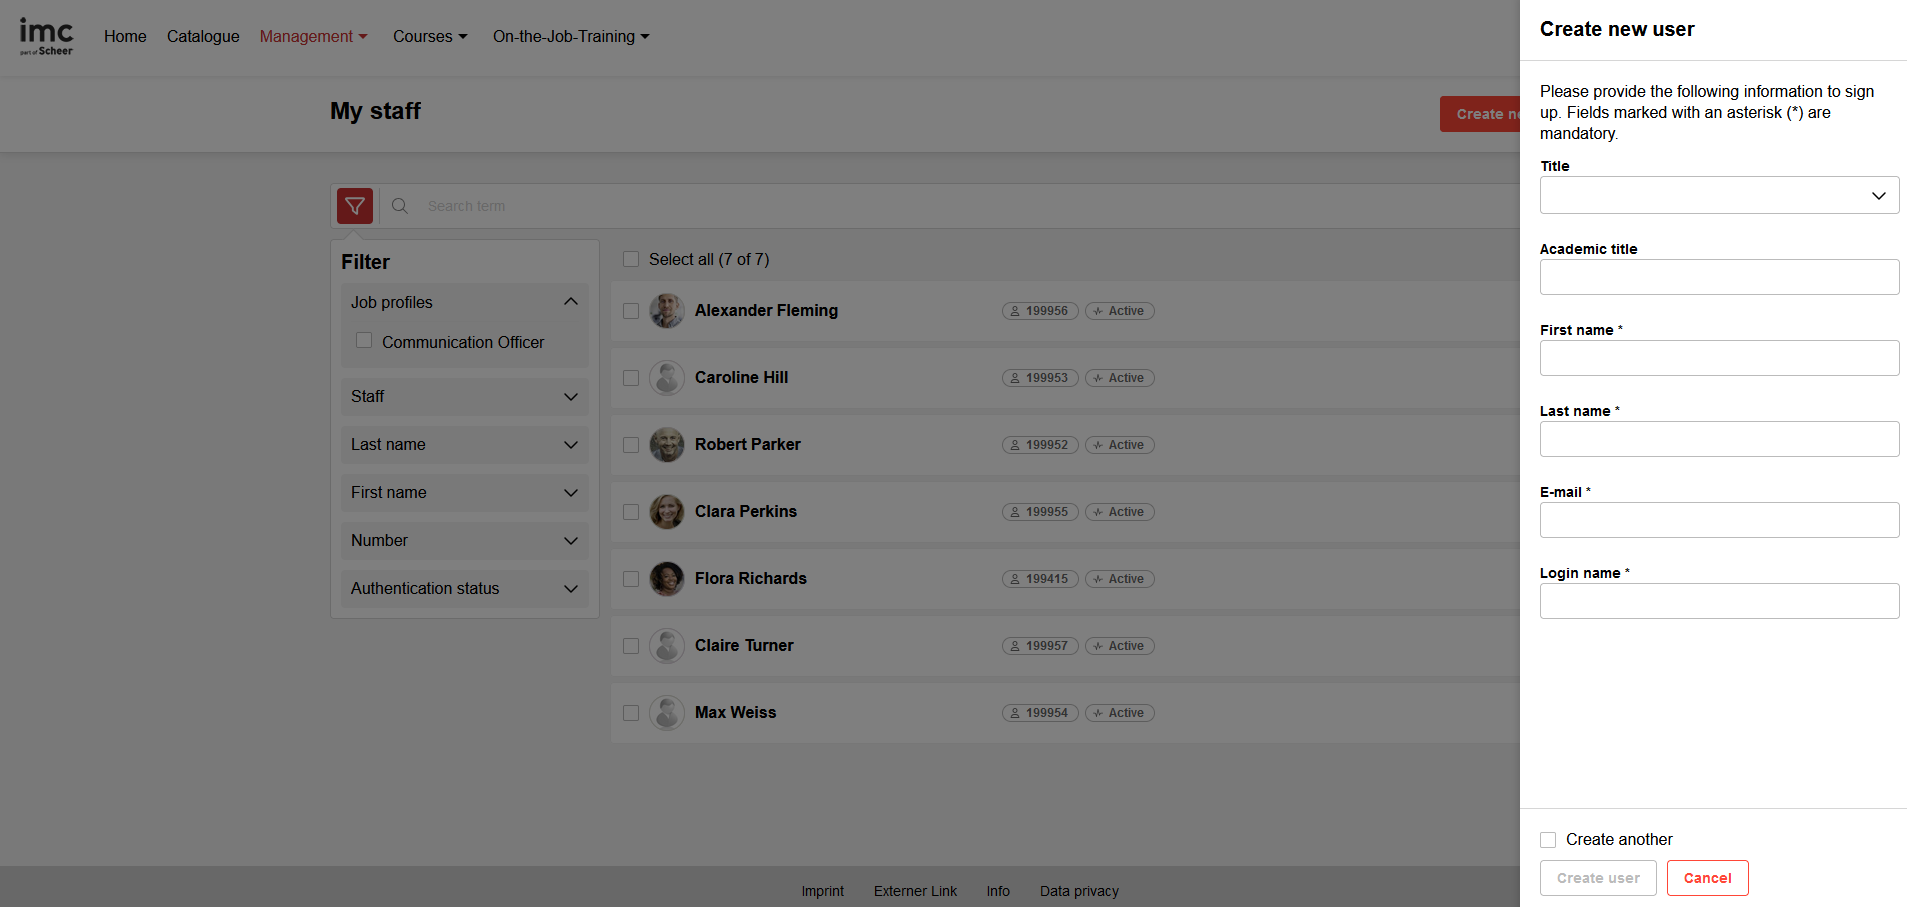Screen dimensions: 1907x907
Task: Open the Title dropdown
Action: coord(1719,196)
